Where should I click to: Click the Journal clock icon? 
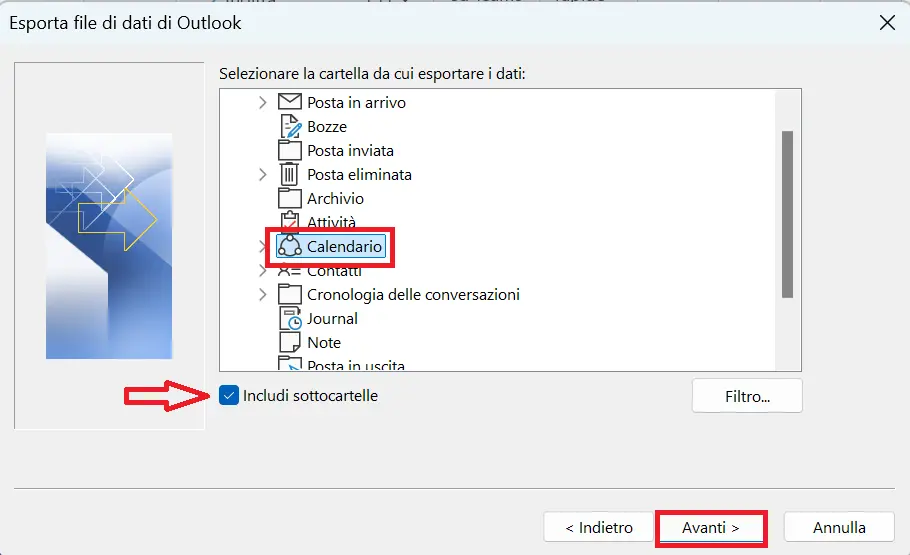click(x=290, y=319)
